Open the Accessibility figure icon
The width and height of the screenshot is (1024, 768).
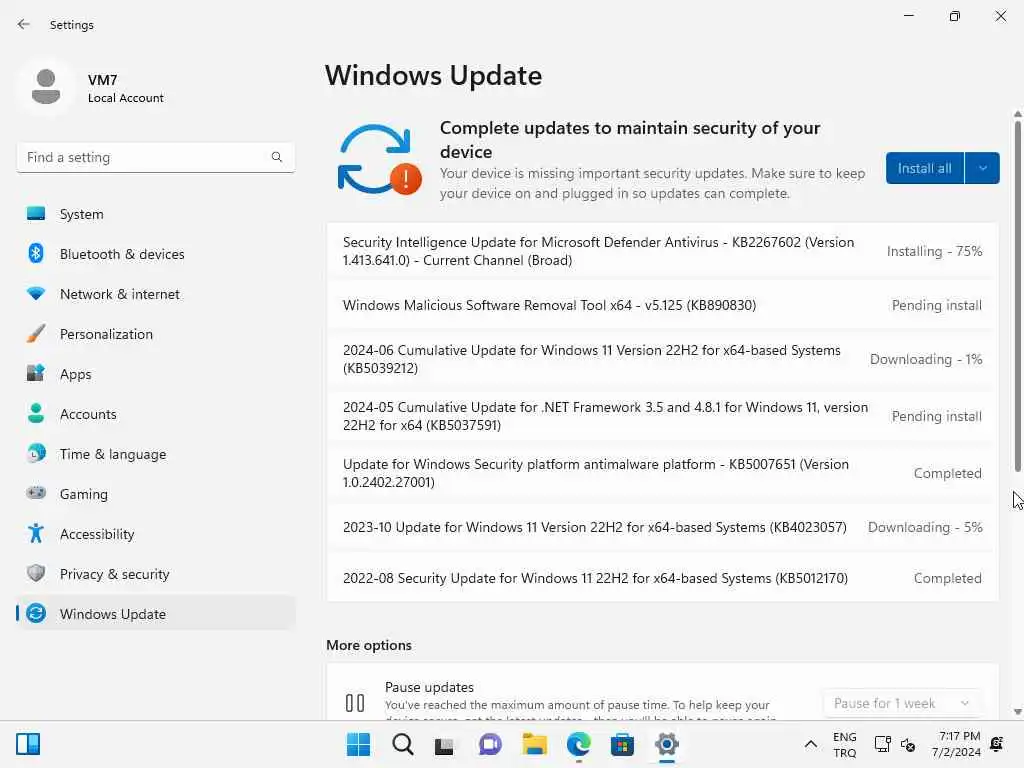36,534
